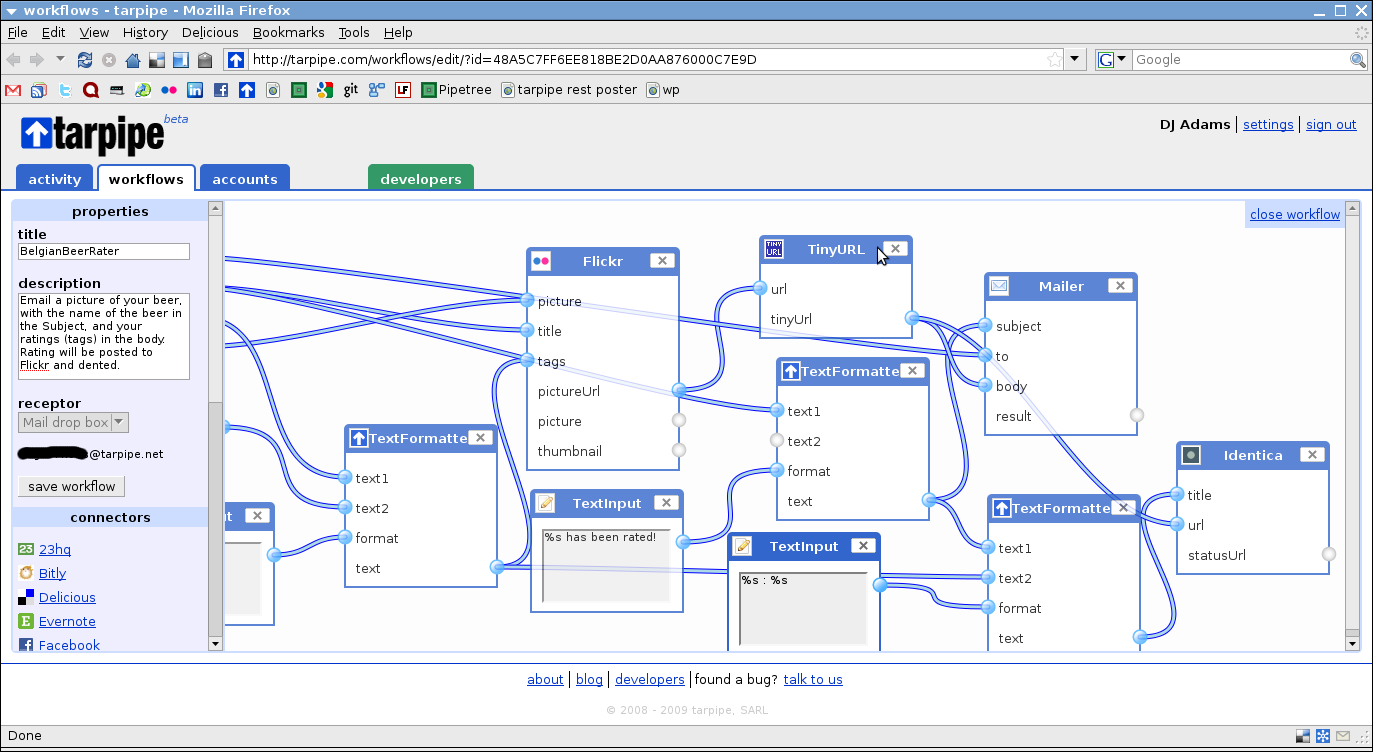The width and height of the screenshot is (1373, 752).
Task: Click the TinyURL node icon
Action: tap(774, 249)
